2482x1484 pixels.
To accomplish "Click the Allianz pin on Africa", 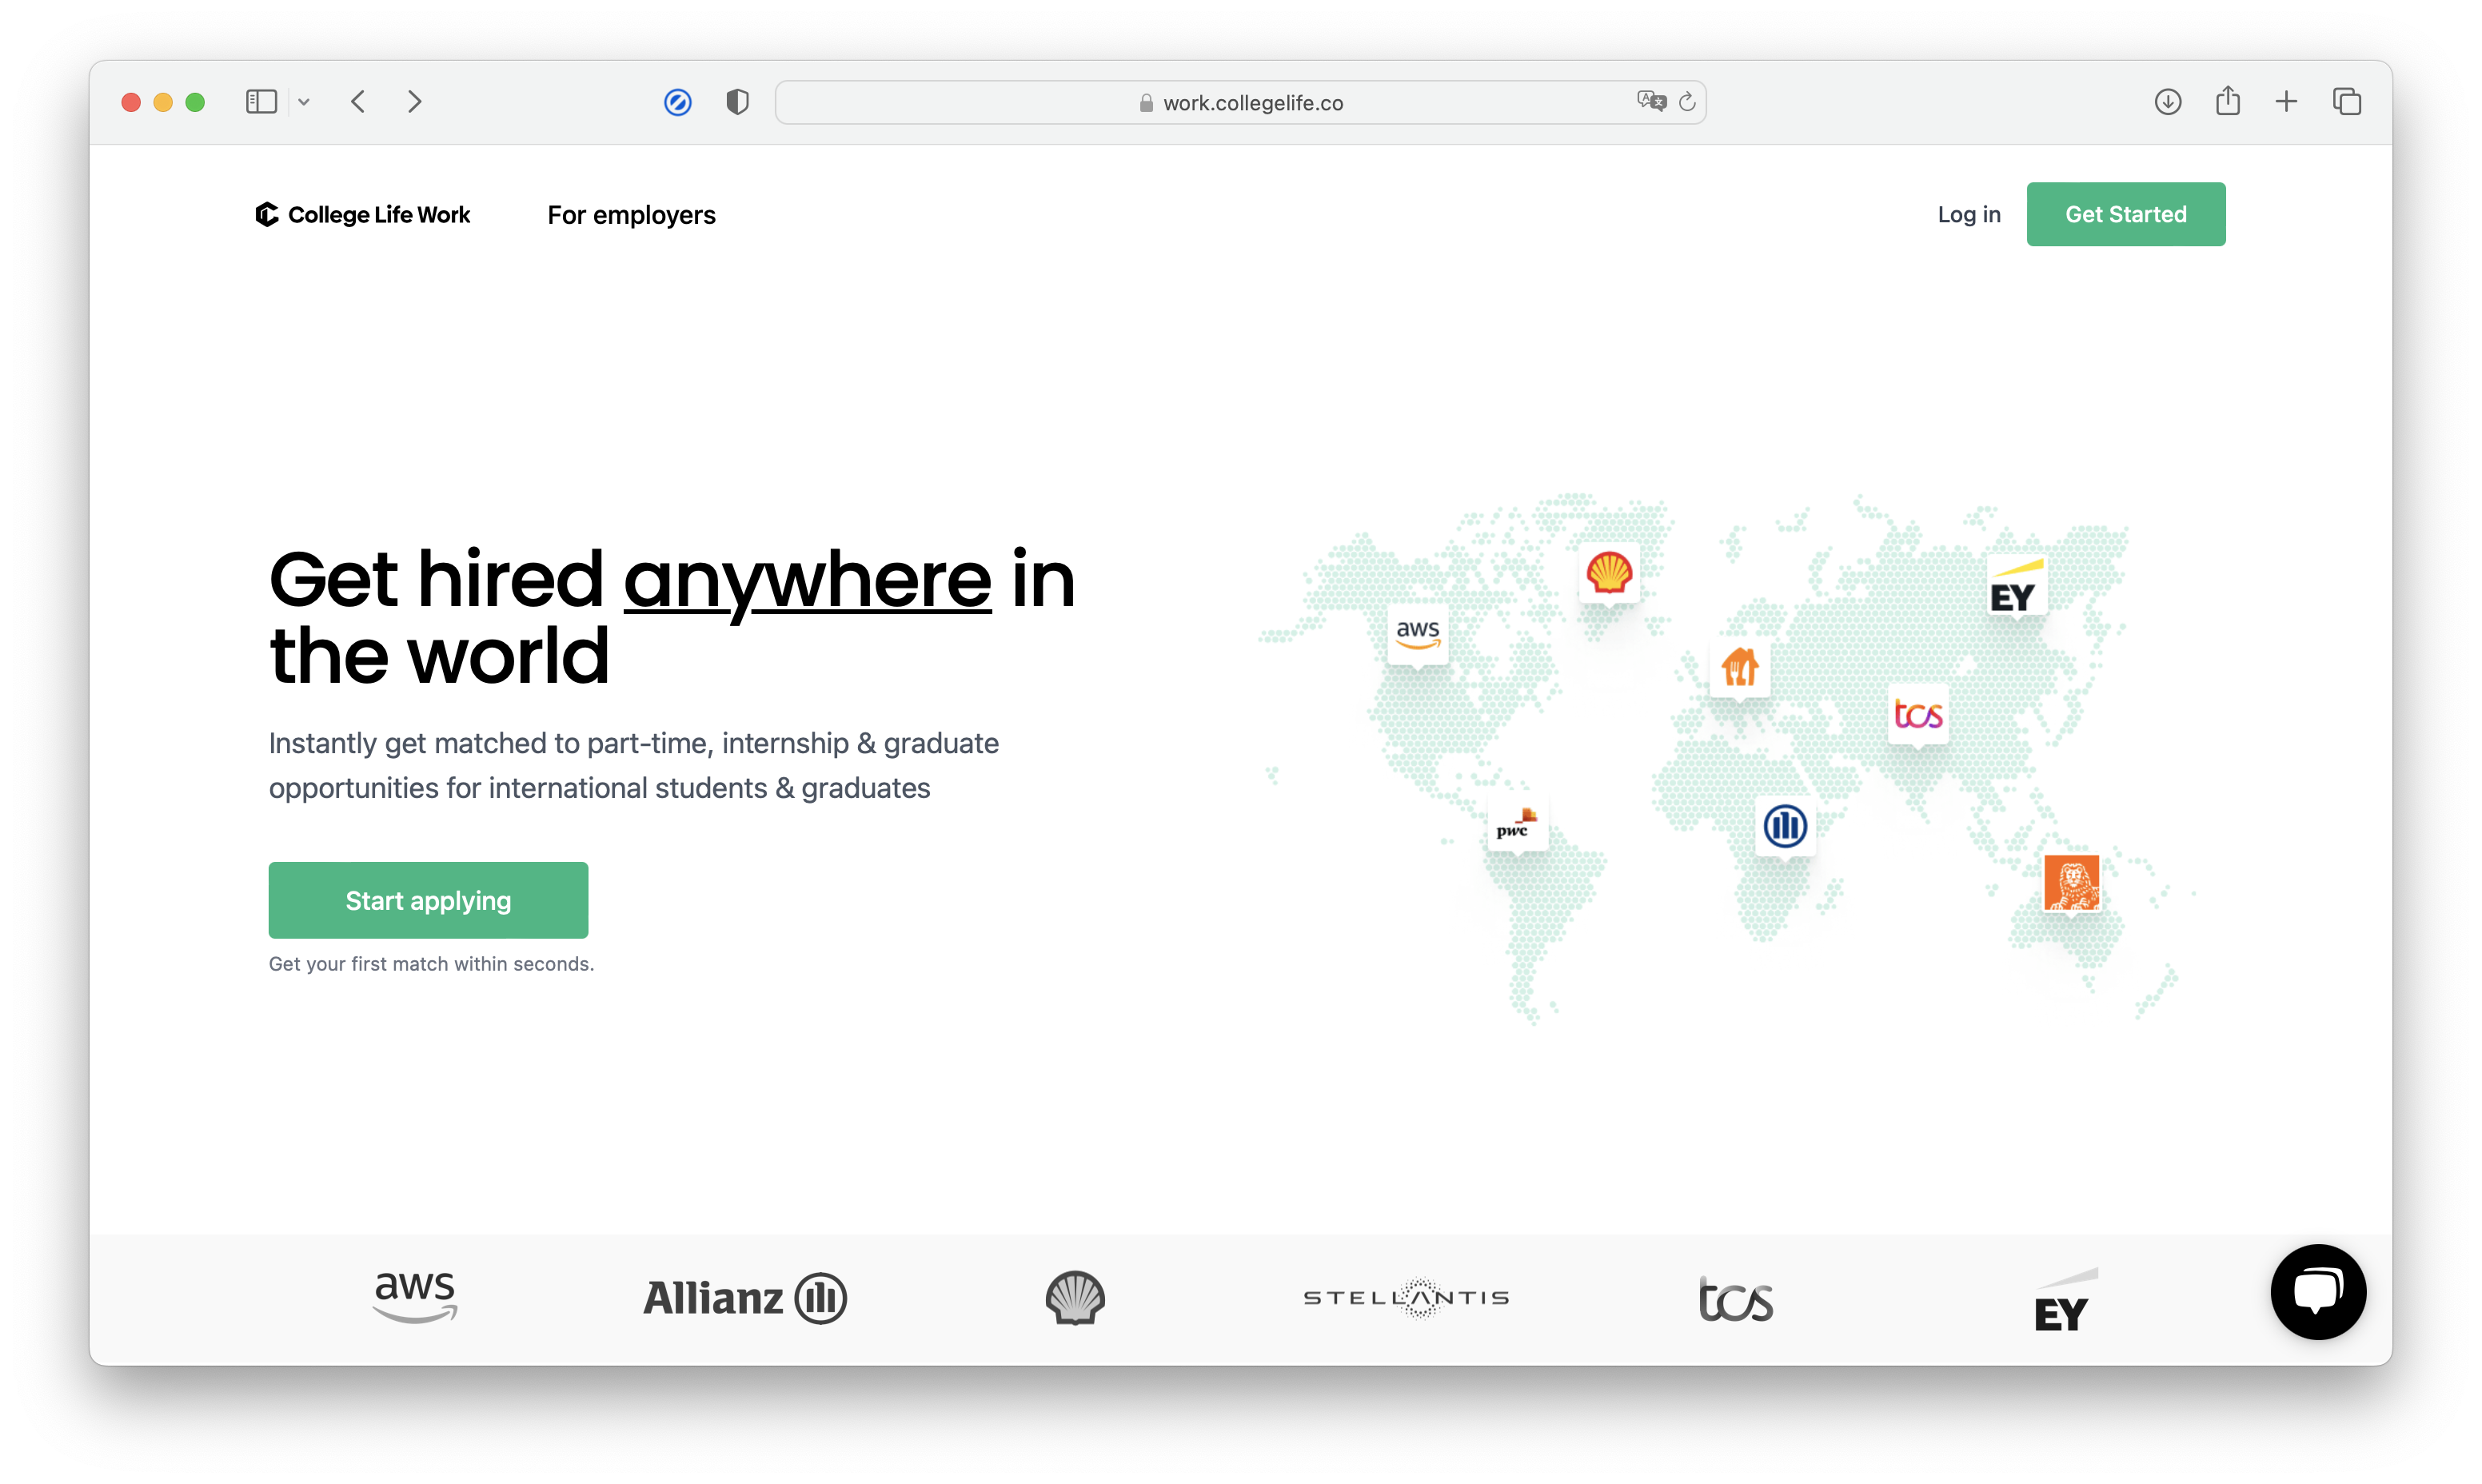I will [x=1785, y=826].
